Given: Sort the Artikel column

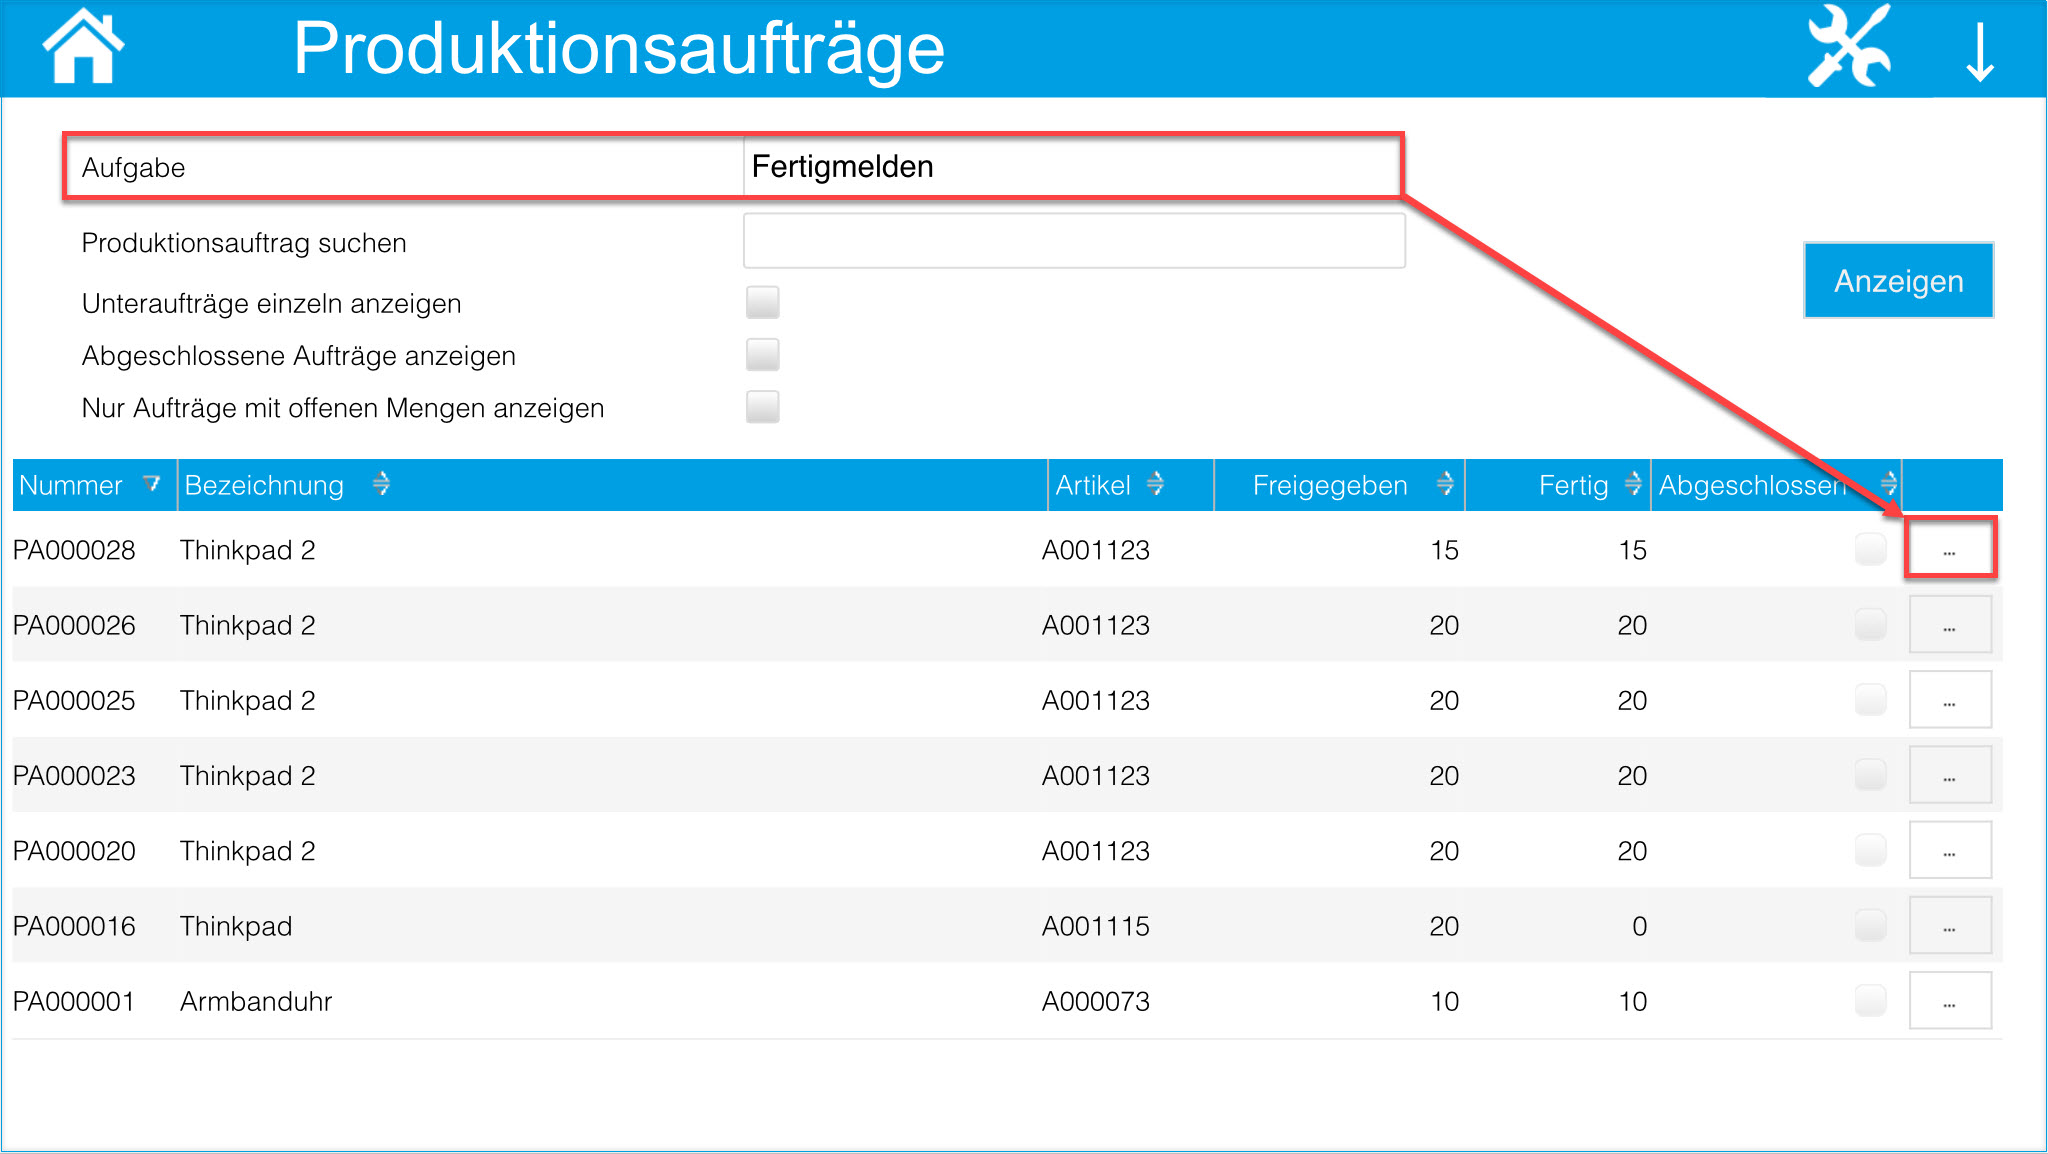Looking at the screenshot, I should (x=1155, y=484).
